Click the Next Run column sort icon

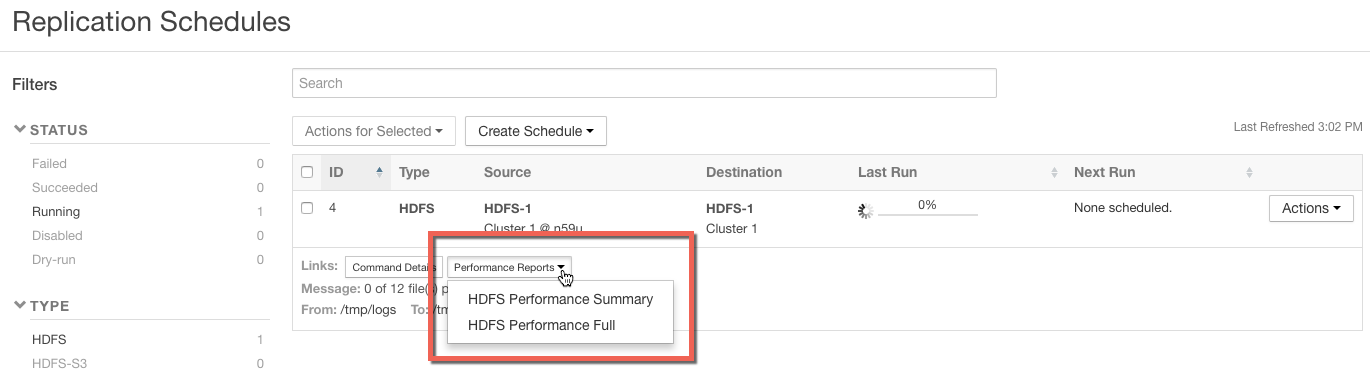click(x=1249, y=173)
